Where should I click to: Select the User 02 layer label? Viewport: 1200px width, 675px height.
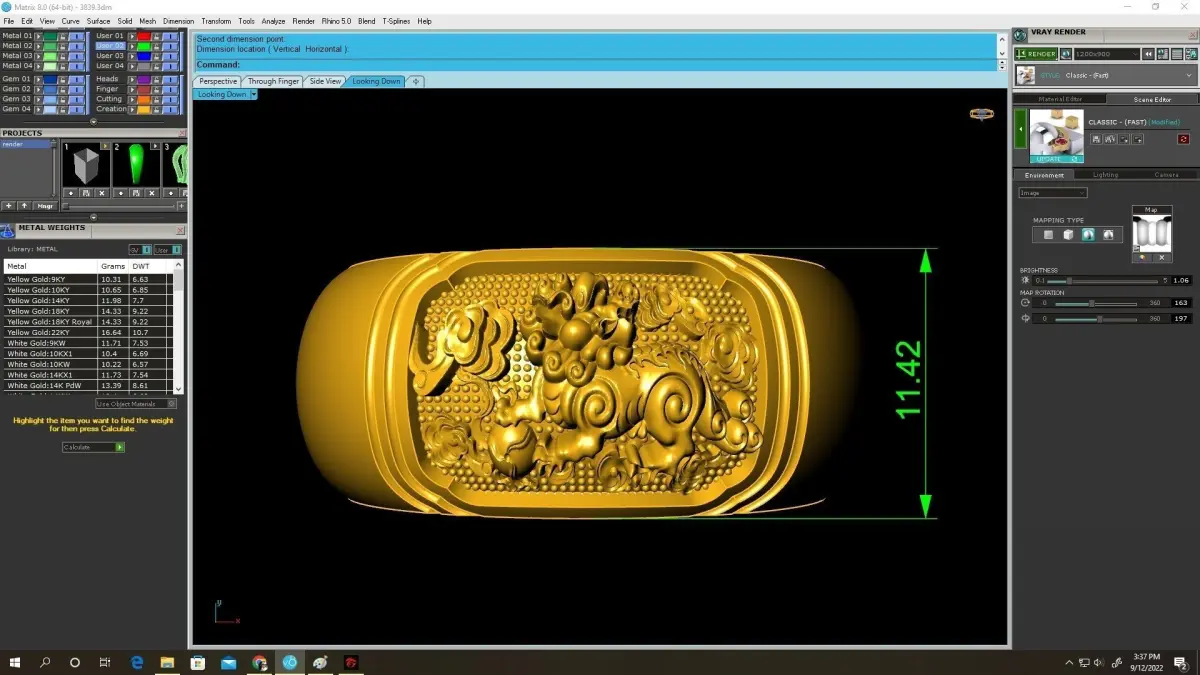tap(110, 46)
